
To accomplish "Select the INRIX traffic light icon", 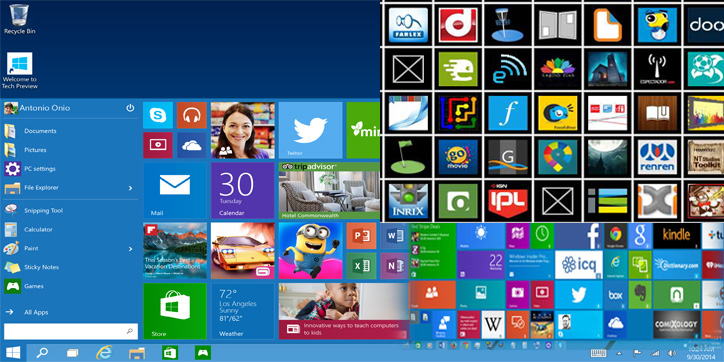I will coord(408,201).
